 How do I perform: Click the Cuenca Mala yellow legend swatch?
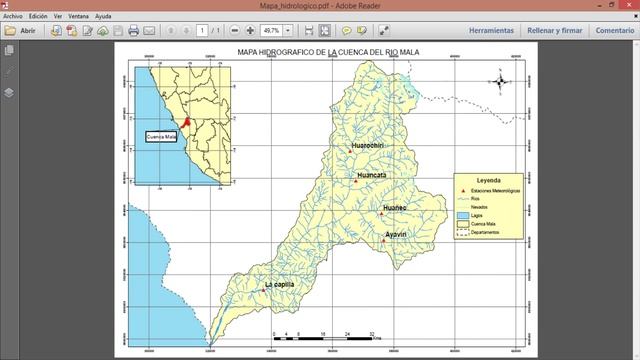click(463, 224)
